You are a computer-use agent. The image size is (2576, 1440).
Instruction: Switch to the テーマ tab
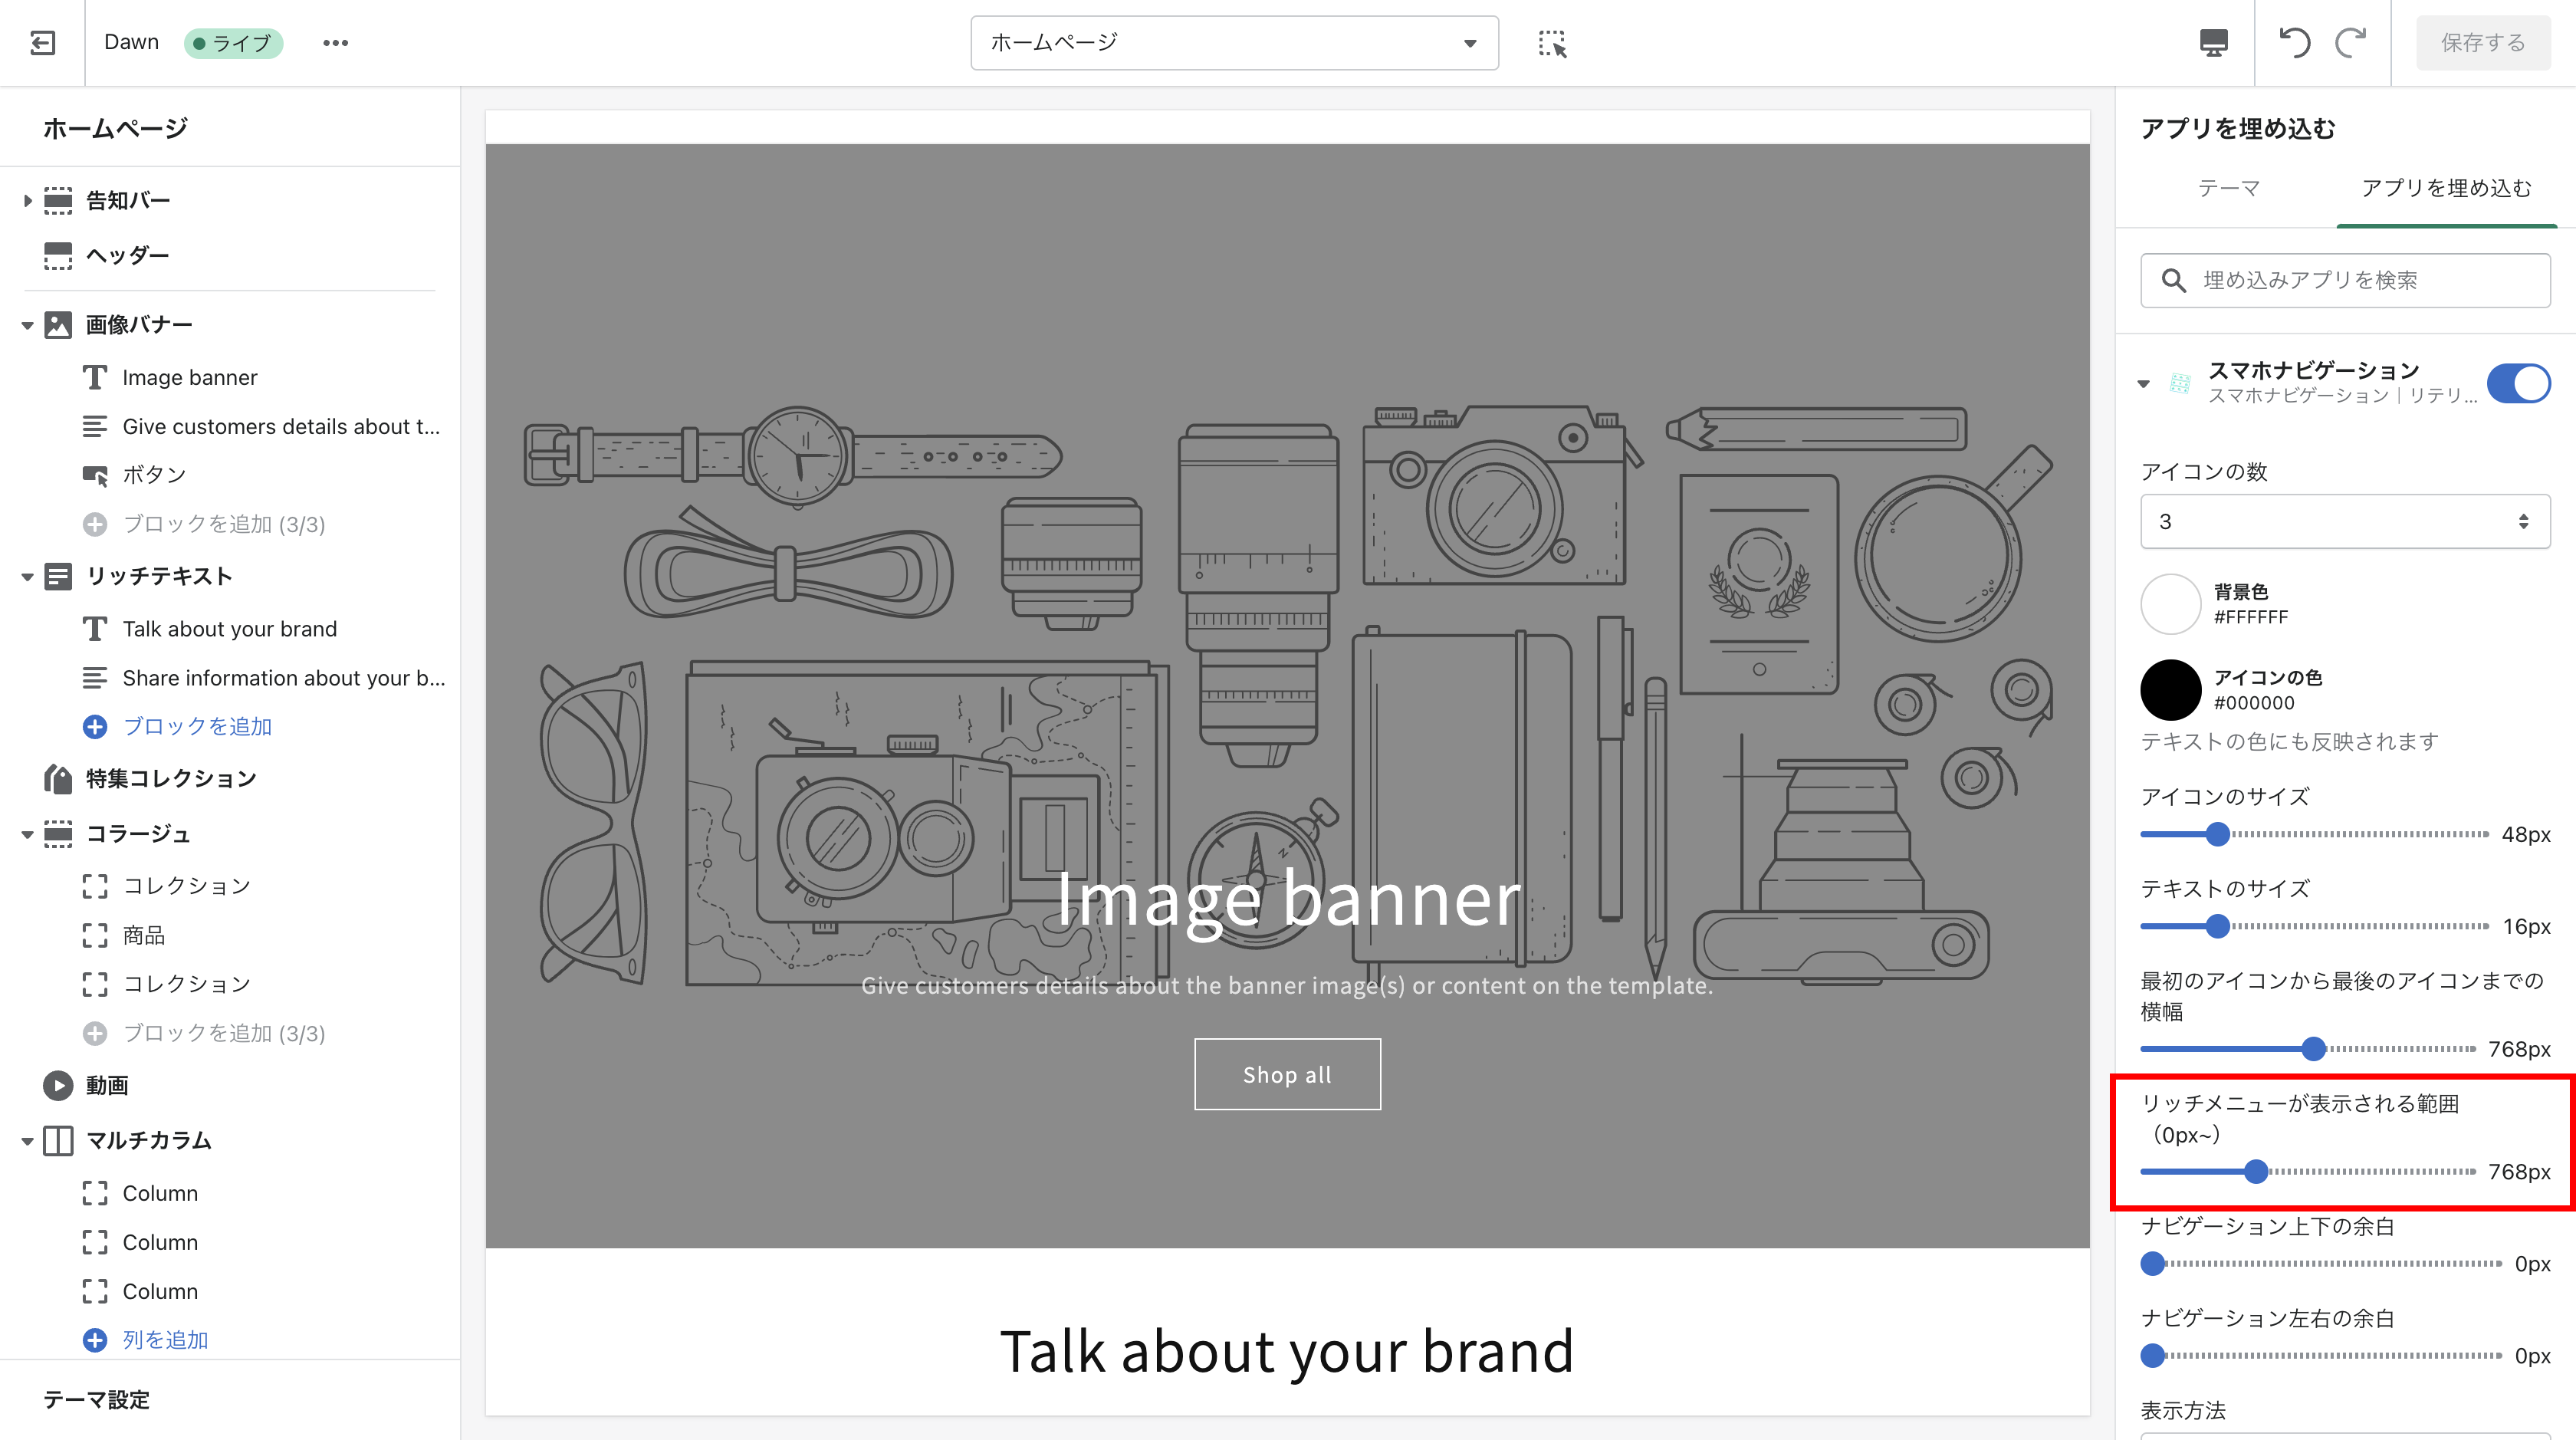pyautogui.click(x=2228, y=188)
